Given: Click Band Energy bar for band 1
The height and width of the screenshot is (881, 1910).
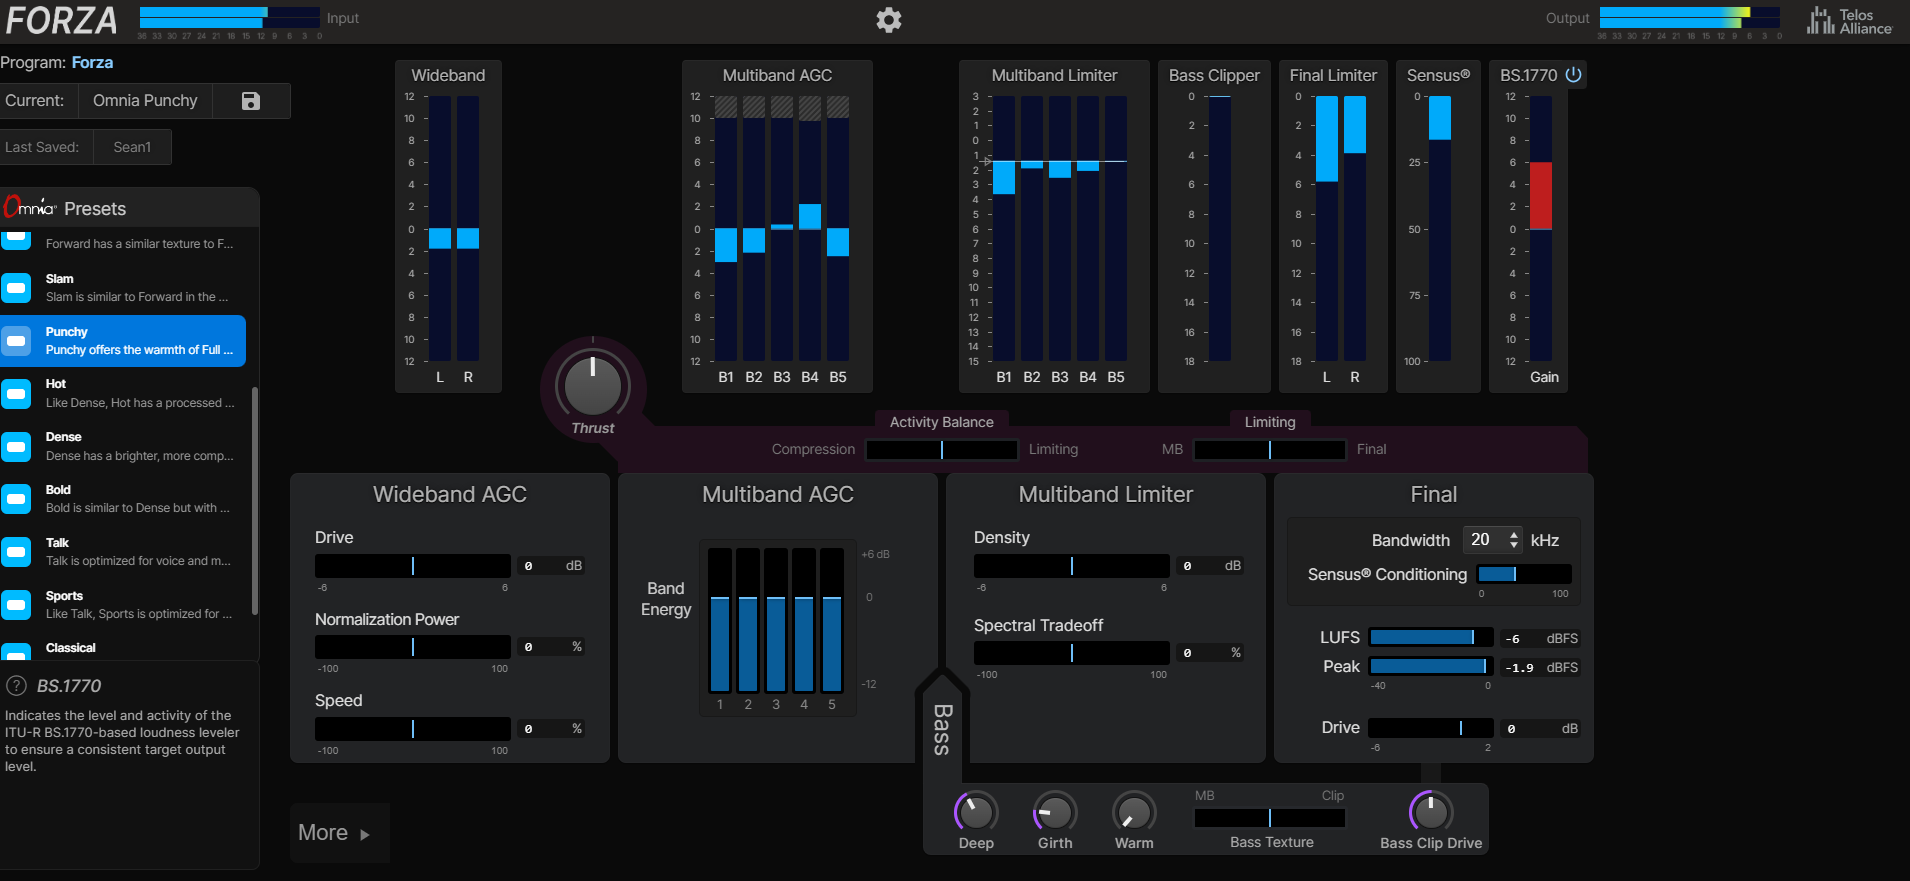Looking at the screenshot, I should [720, 620].
